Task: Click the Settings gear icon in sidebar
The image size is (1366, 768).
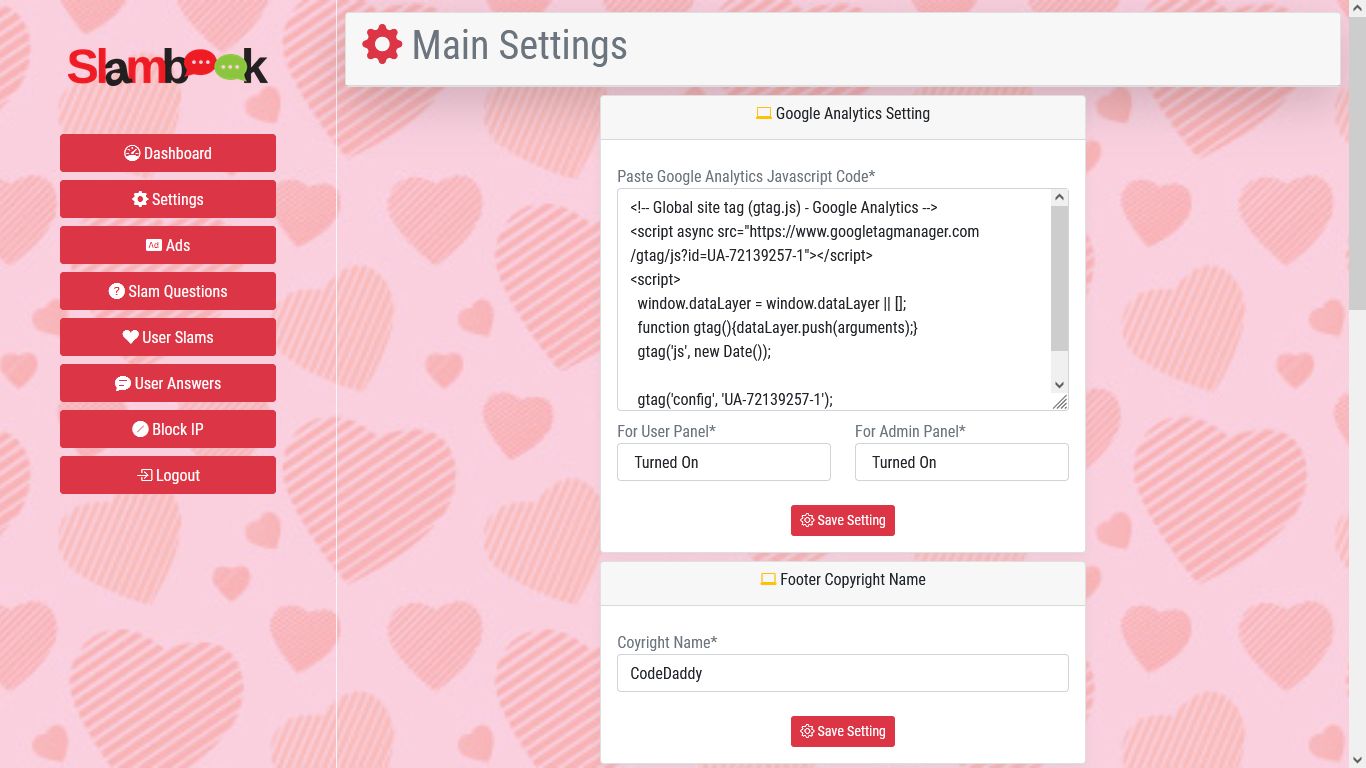Action: tap(139, 199)
